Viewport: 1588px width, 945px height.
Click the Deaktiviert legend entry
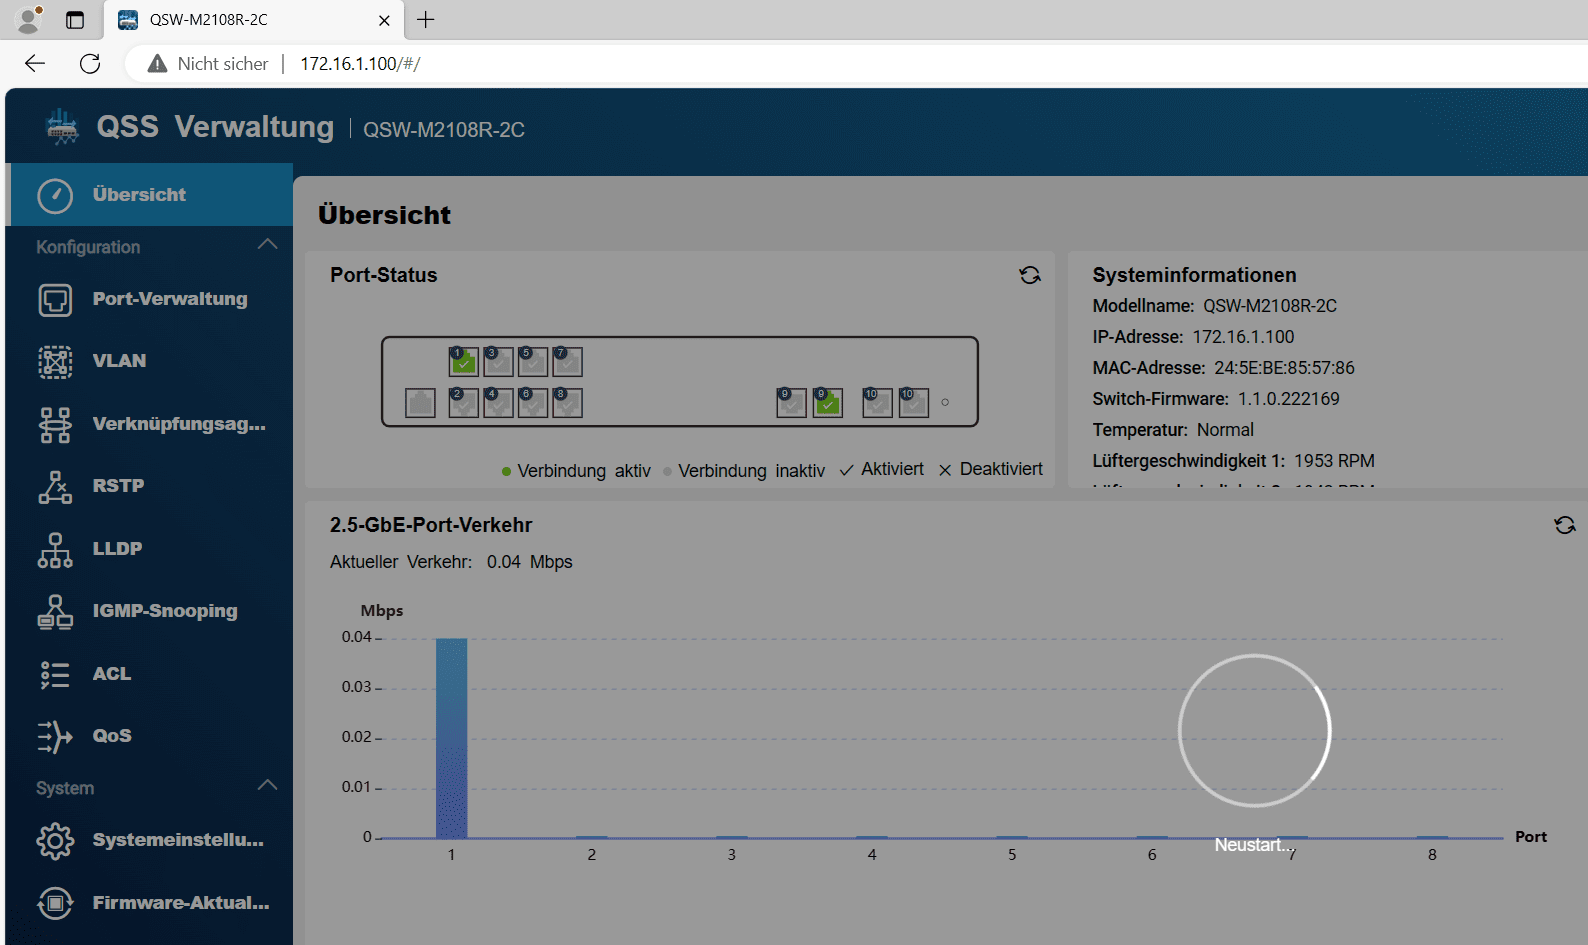990,469
